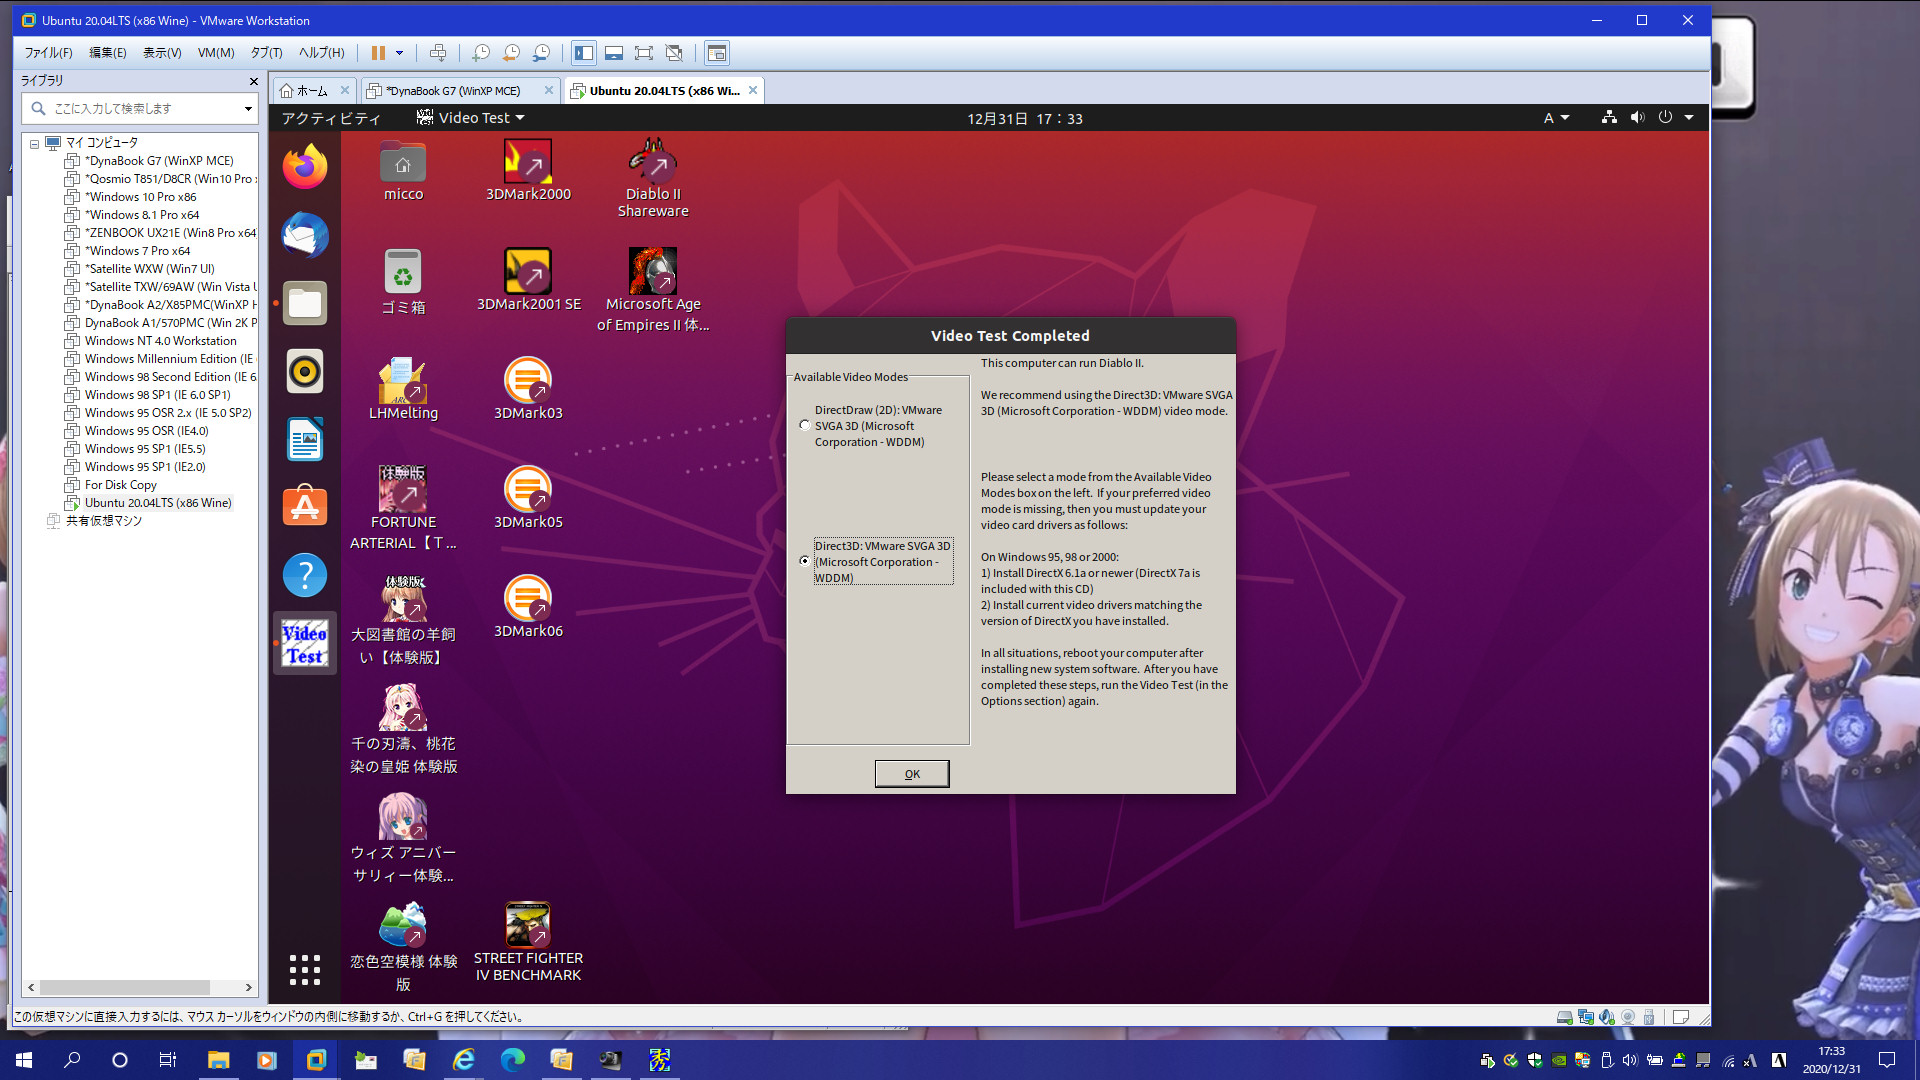Select Windows NT 4.0 Workstation in library

[x=160, y=341]
